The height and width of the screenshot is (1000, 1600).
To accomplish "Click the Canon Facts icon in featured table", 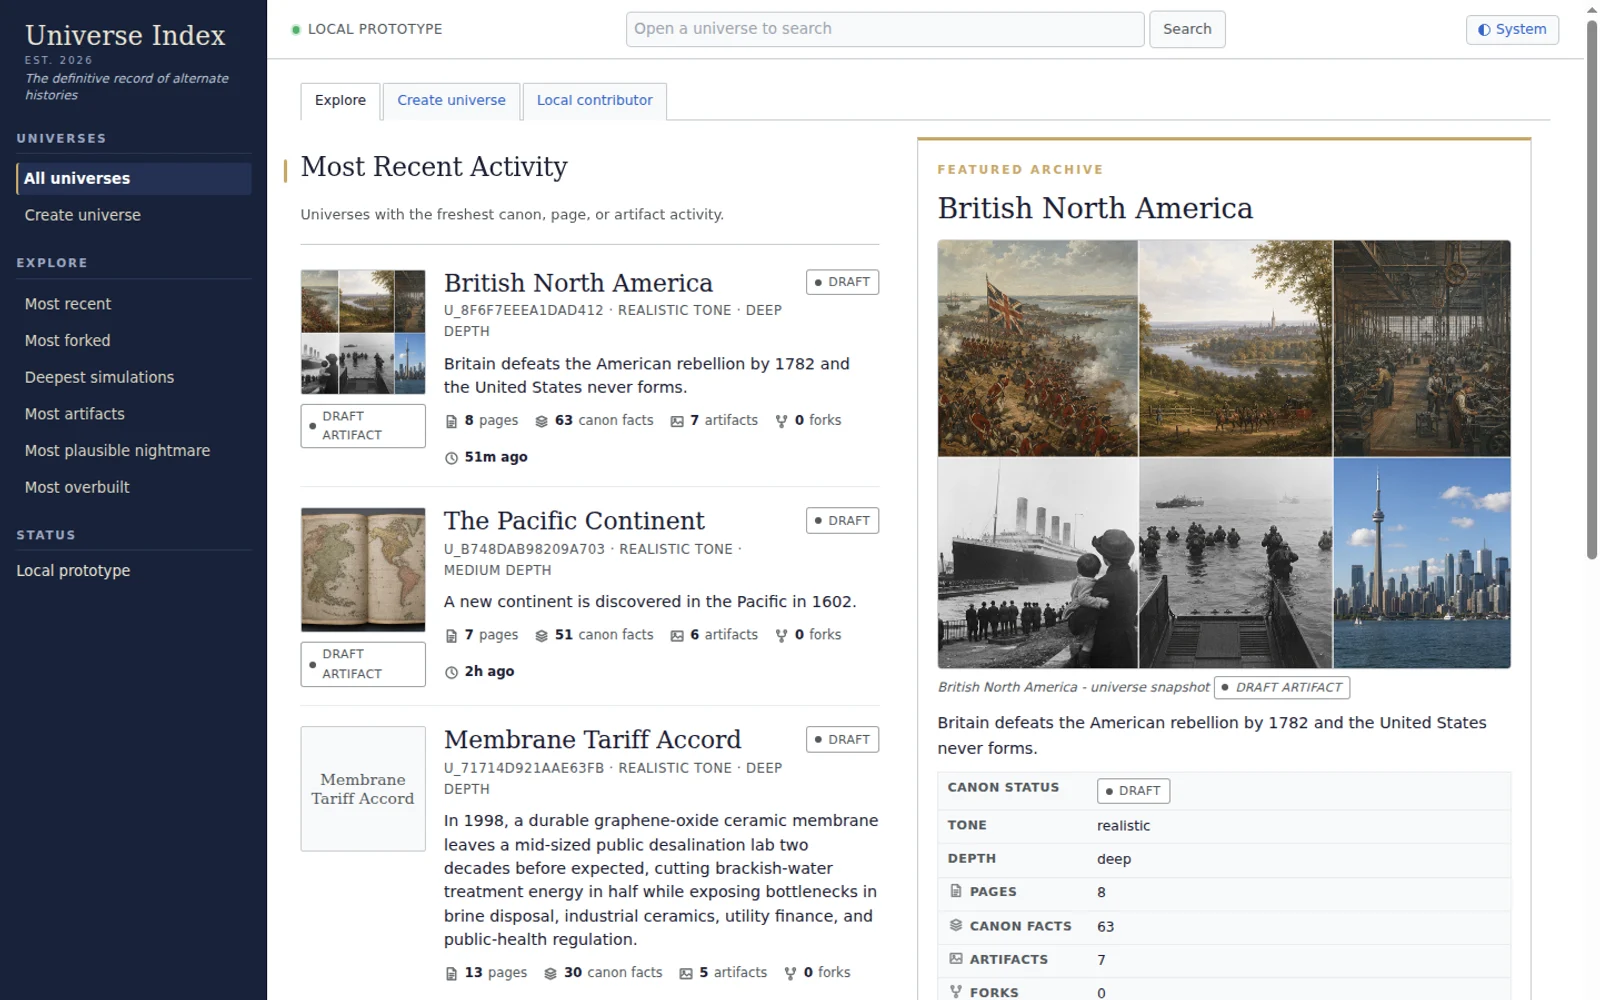I will (x=956, y=925).
